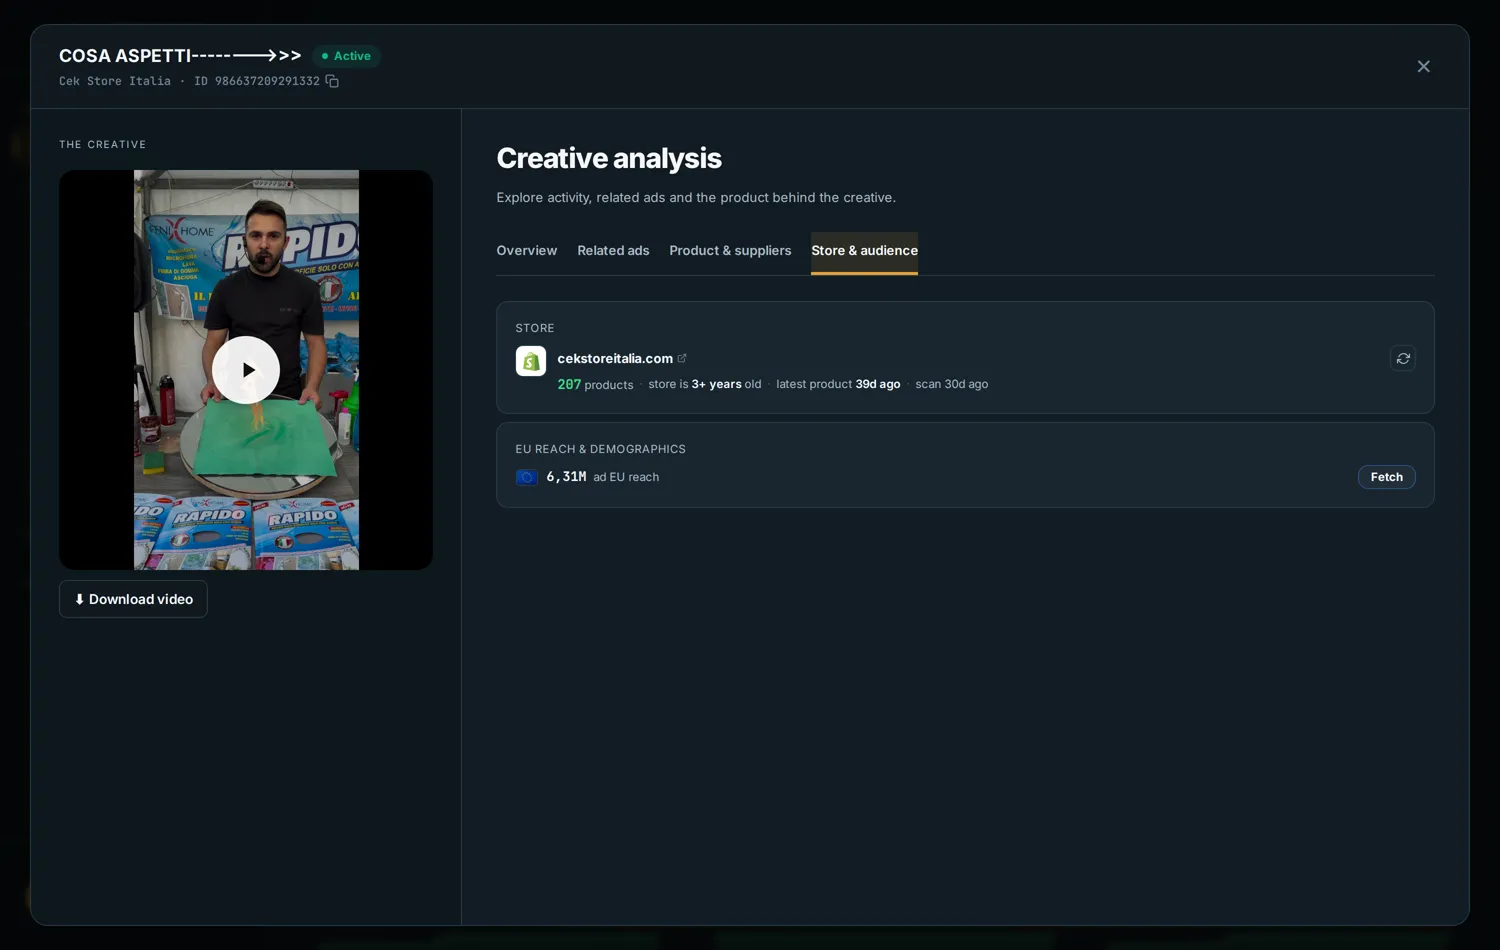Click the 'latest product 39d ago' text
The height and width of the screenshot is (950, 1500).
click(838, 384)
